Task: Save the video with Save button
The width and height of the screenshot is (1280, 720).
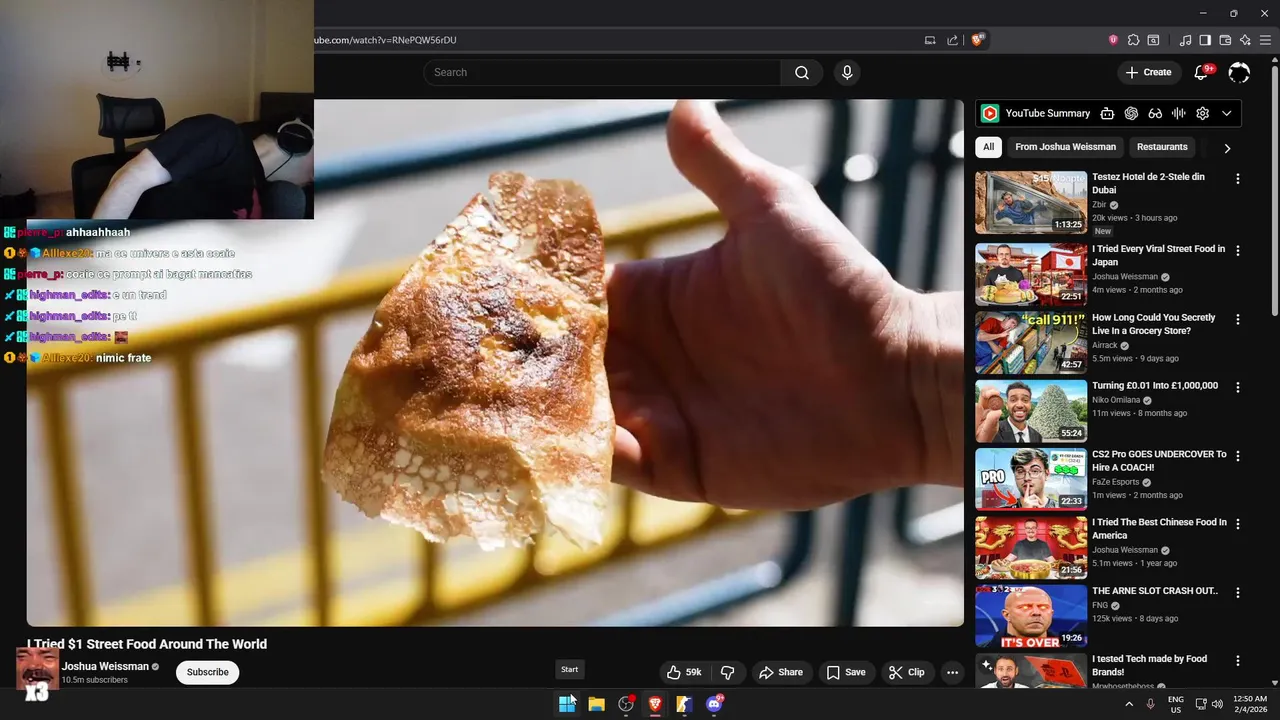Action: coord(845,672)
